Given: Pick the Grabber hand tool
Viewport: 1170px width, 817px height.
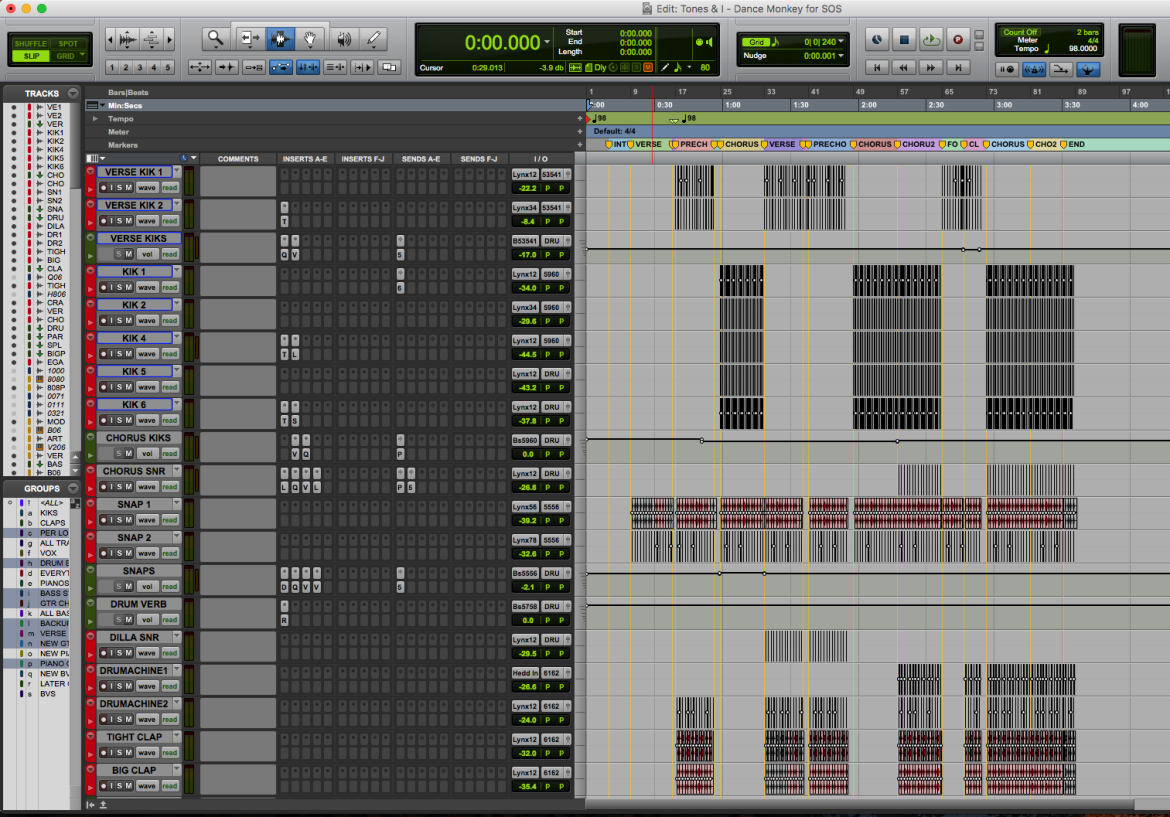Looking at the screenshot, I should tap(310, 39).
